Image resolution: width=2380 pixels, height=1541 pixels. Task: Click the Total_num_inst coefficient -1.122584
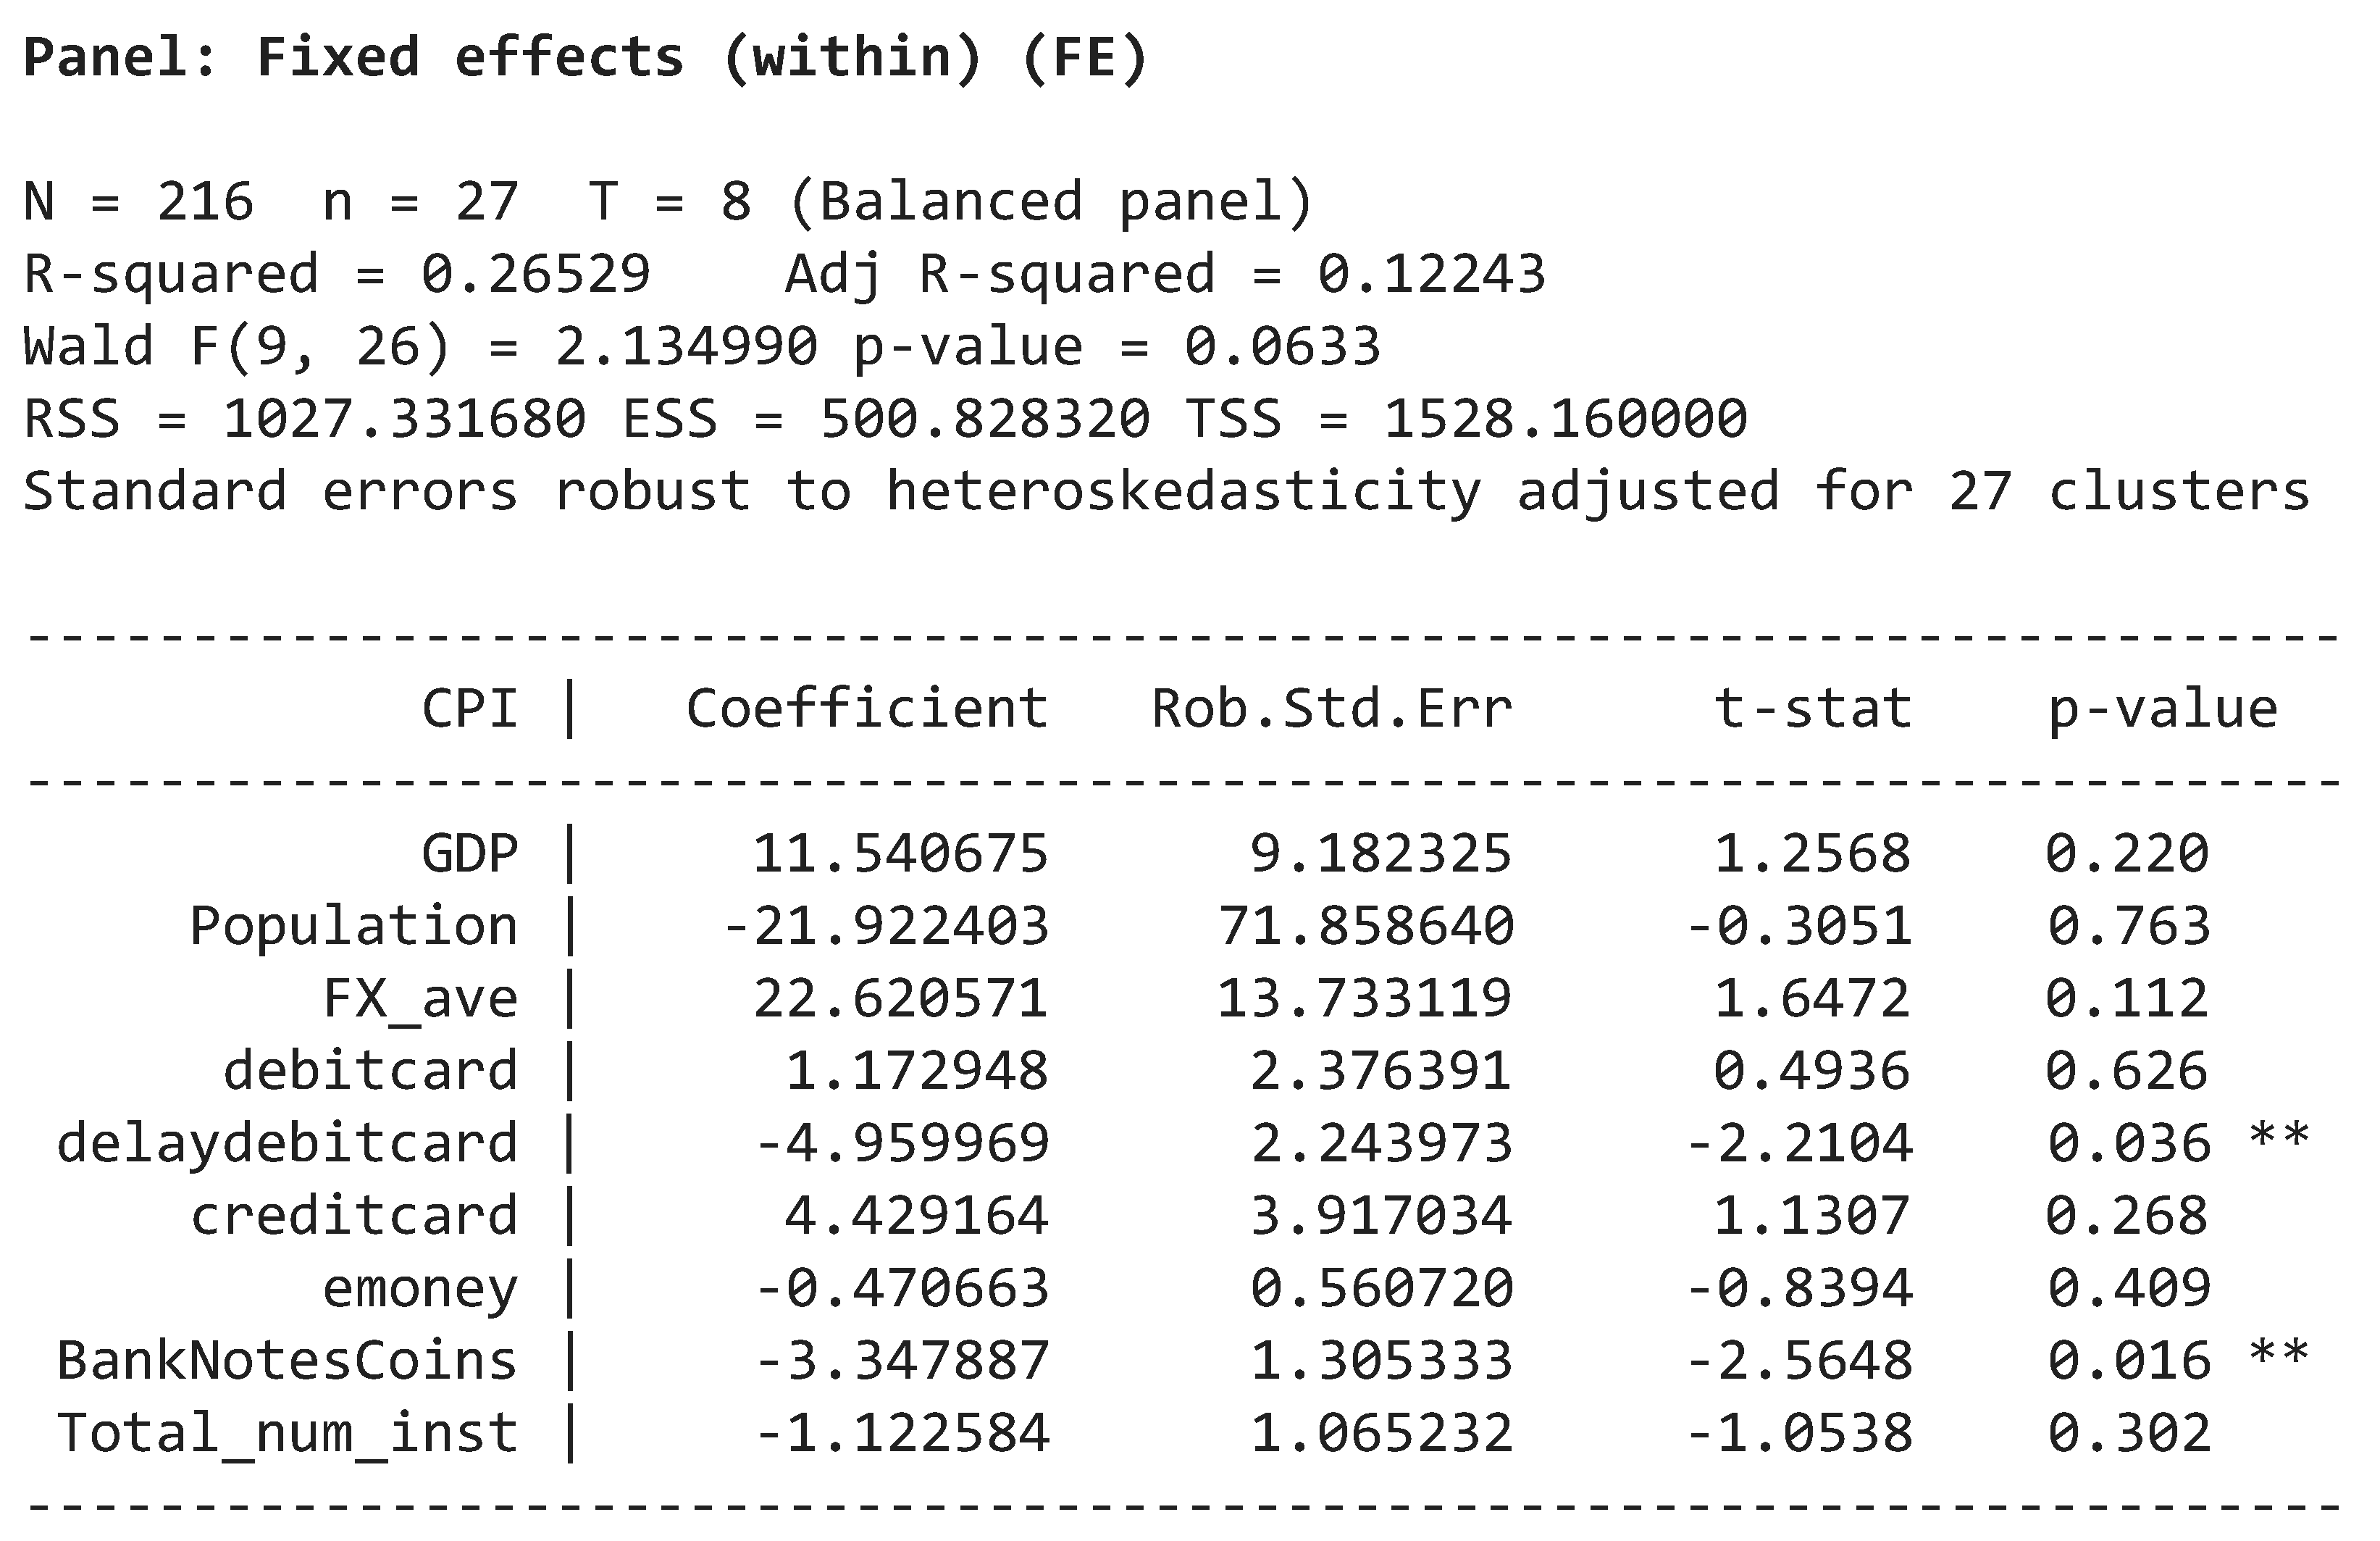click(902, 1433)
